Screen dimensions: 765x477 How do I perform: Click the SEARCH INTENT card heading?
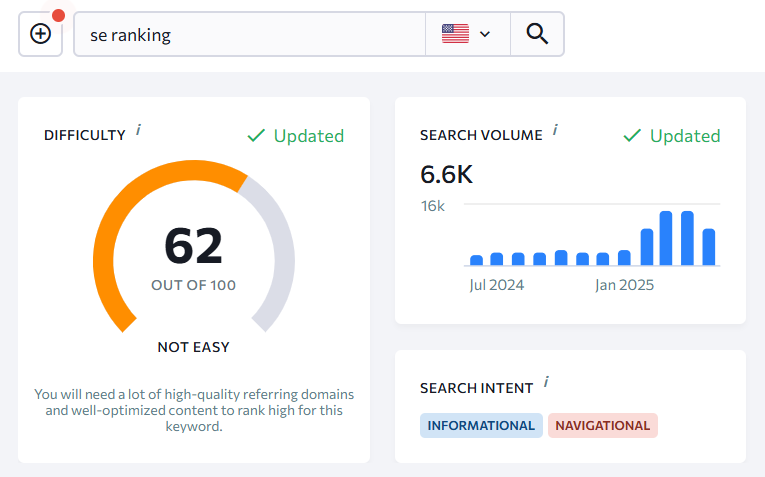click(477, 388)
